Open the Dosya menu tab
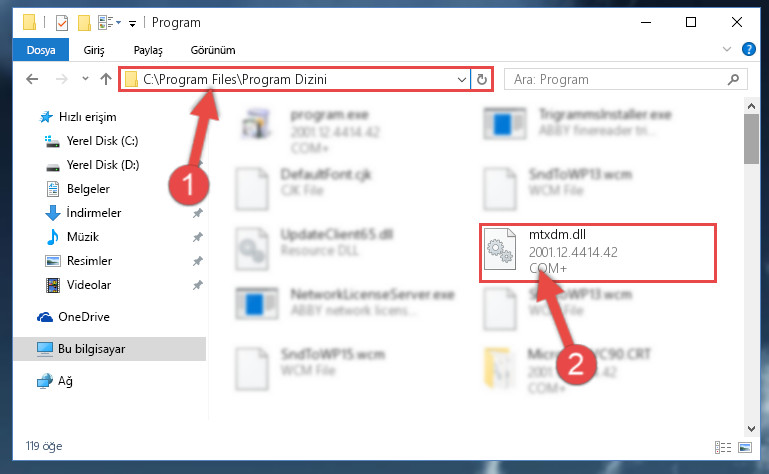Viewport: 769px width, 474px height. [x=41, y=50]
